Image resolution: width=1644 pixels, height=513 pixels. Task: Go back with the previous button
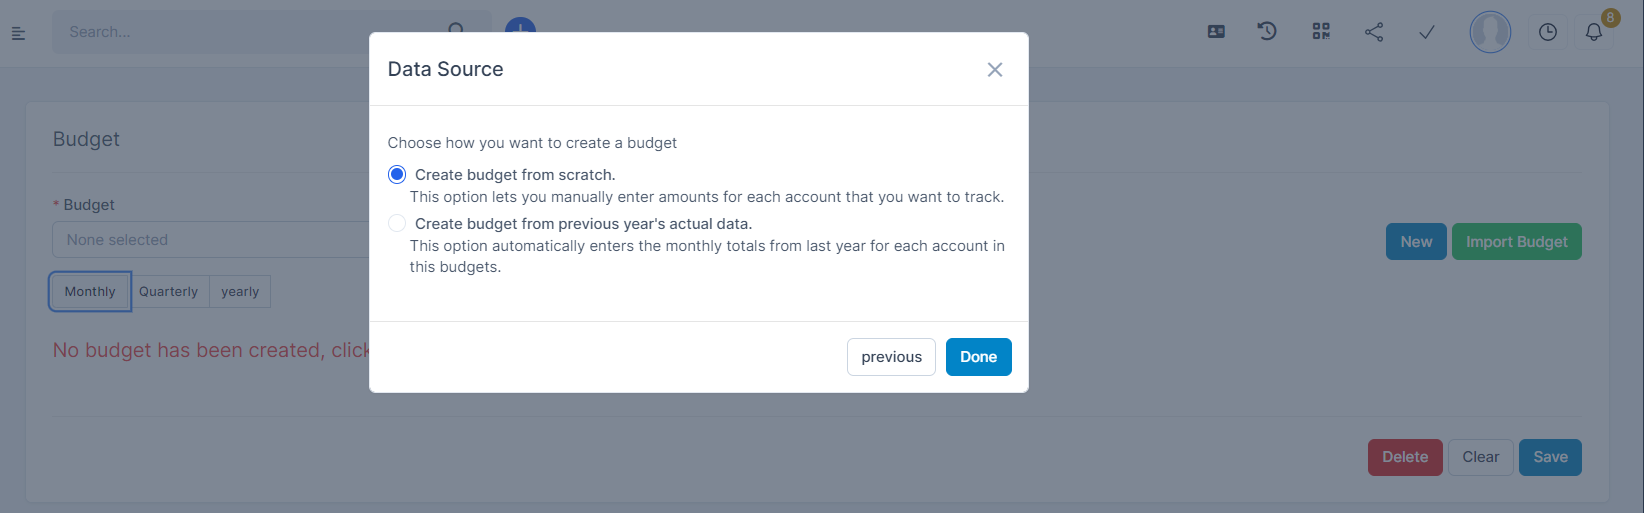[891, 357]
